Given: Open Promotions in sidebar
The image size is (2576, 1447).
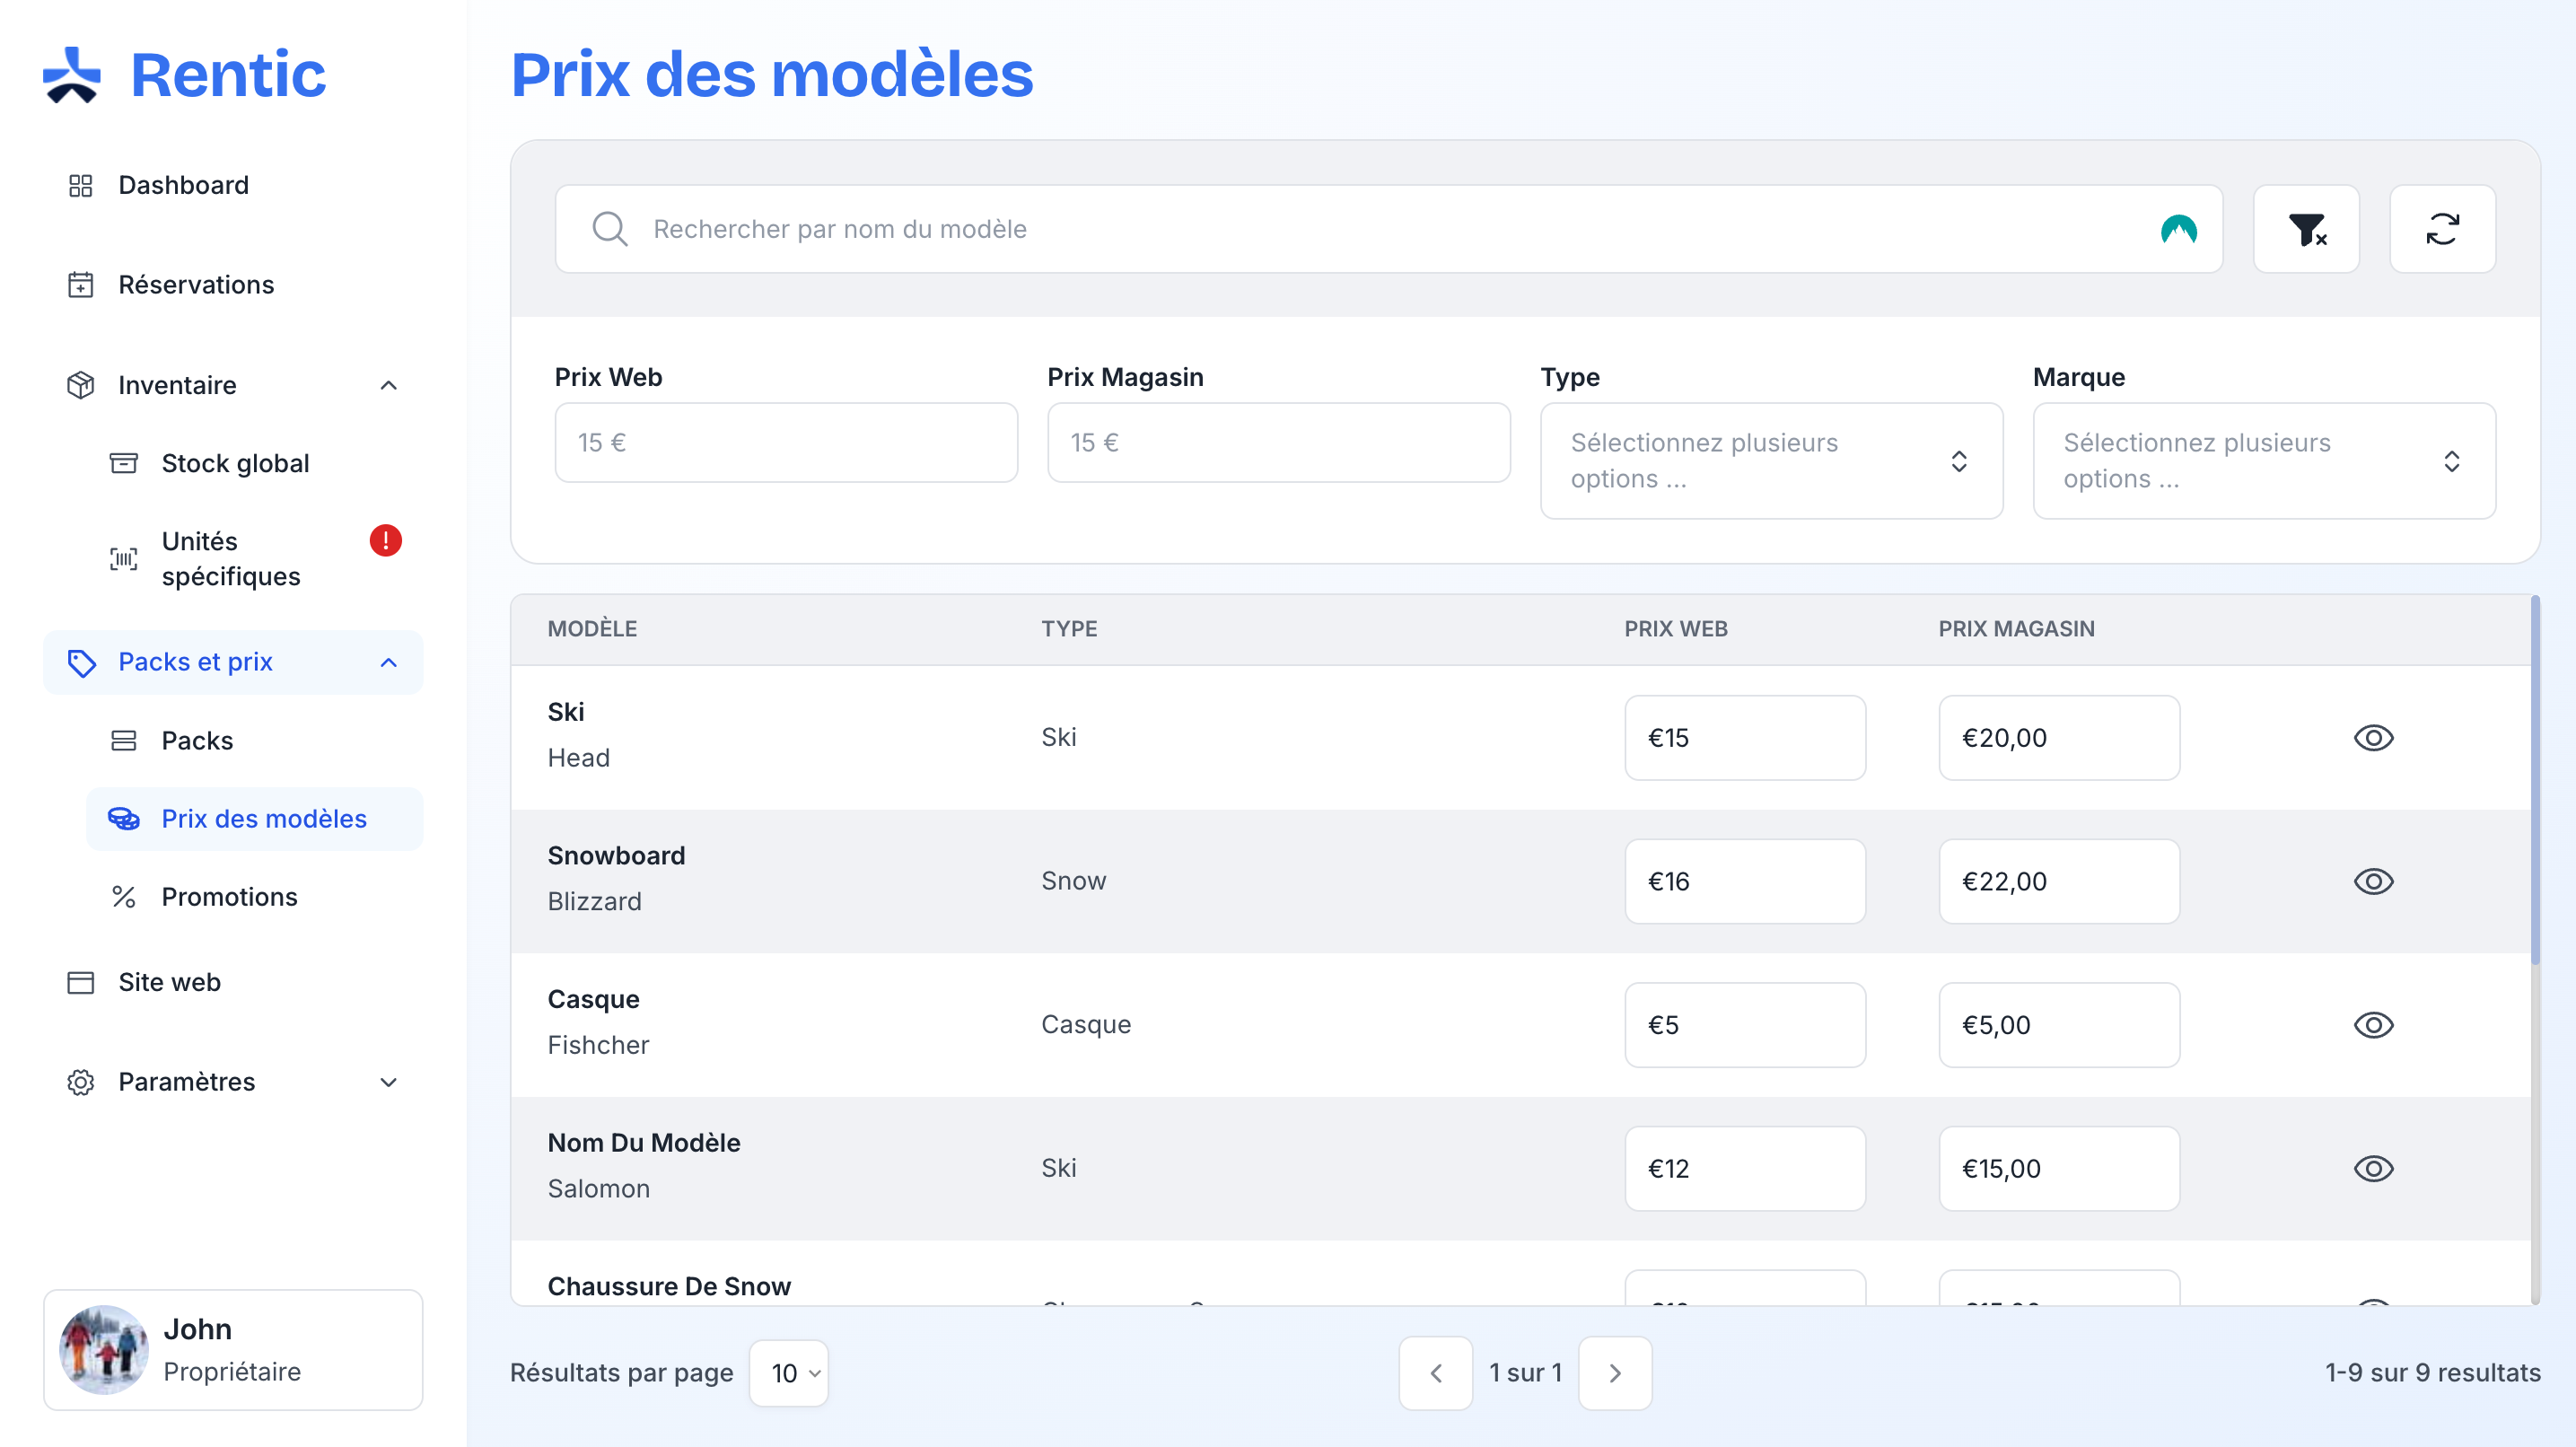Looking at the screenshot, I should click(229, 897).
